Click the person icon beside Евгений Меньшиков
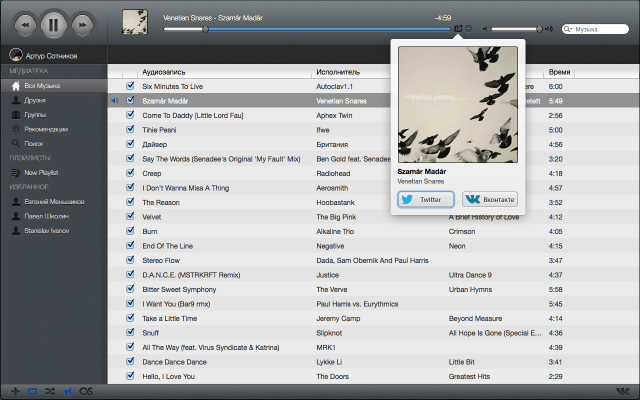Viewport: 640px width, 400px height. tap(16, 202)
